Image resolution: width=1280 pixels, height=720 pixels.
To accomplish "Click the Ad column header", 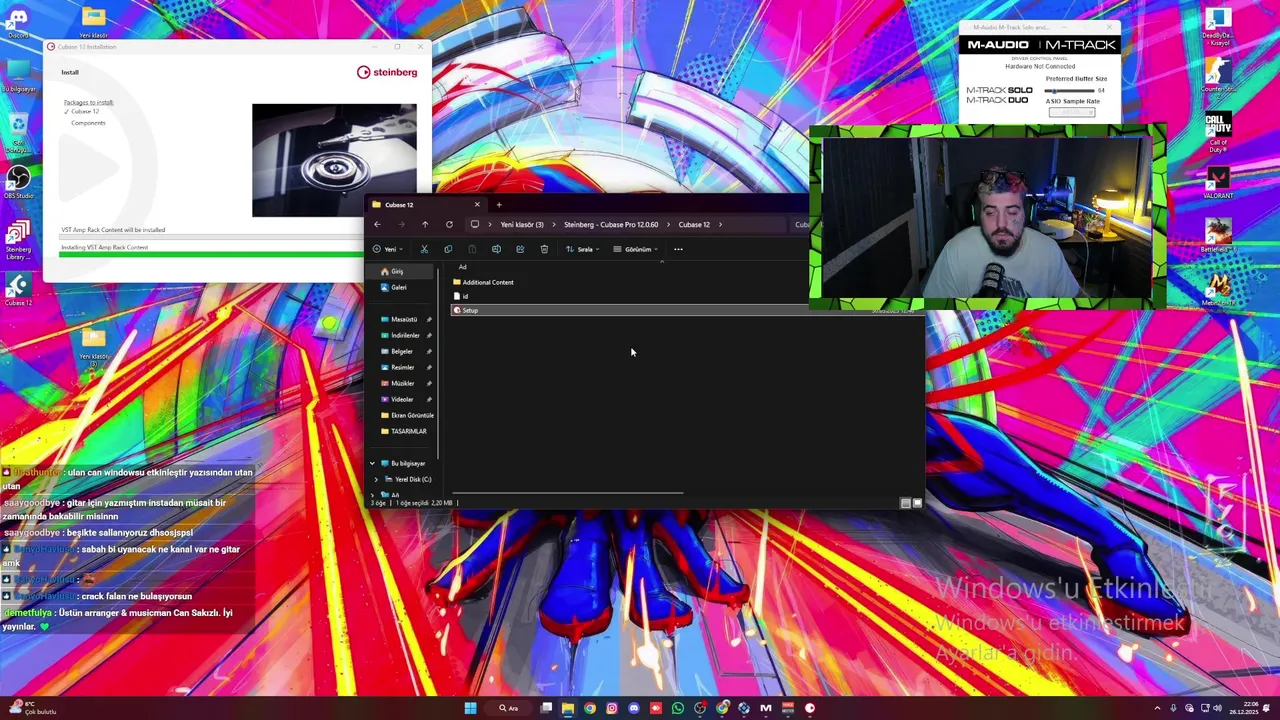I will point(462,267).
